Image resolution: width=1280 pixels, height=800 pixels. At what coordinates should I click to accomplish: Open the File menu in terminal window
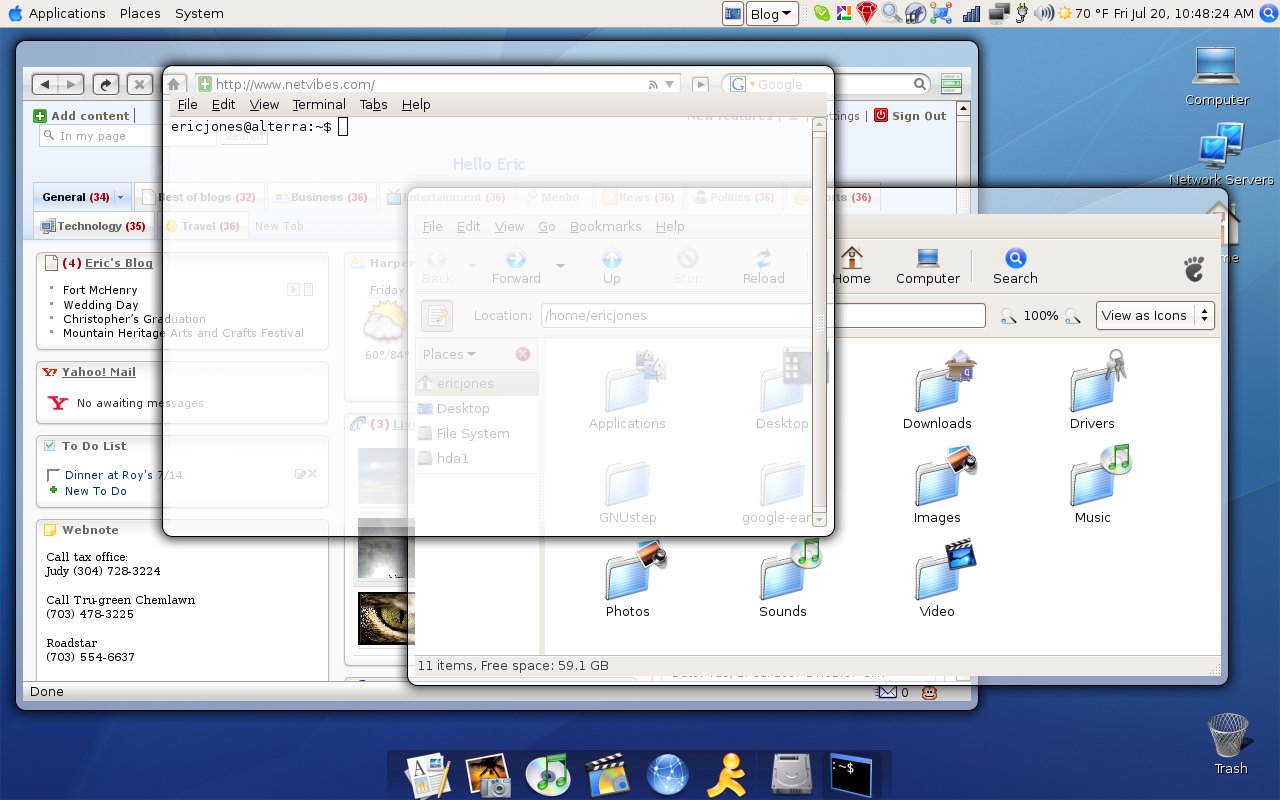(187, 104)
